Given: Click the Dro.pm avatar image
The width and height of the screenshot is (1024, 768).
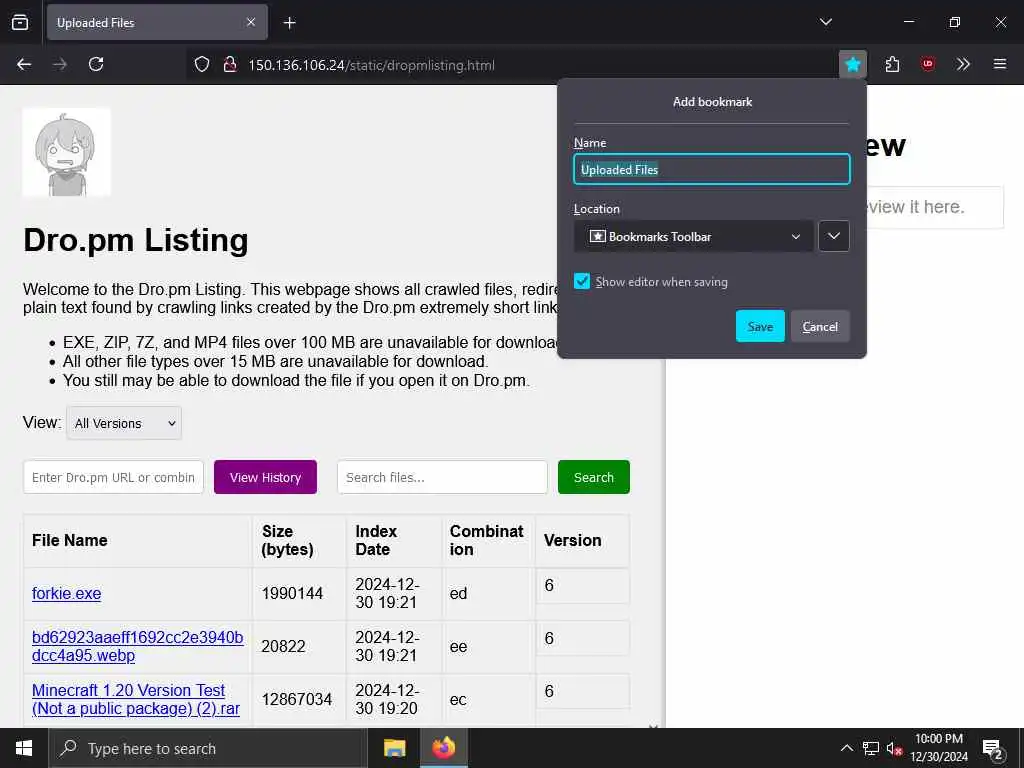Looking at the screenshot, I should (67, 152).
